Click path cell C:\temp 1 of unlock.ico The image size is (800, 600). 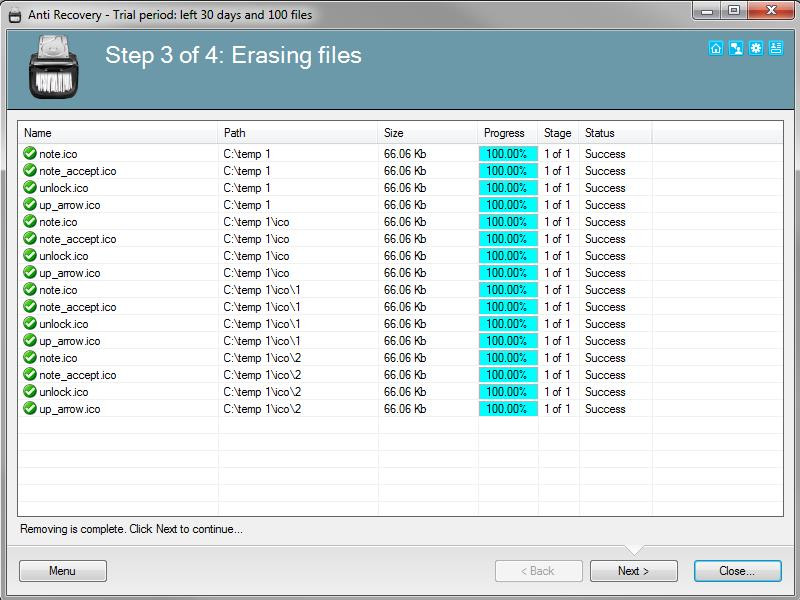247,188
